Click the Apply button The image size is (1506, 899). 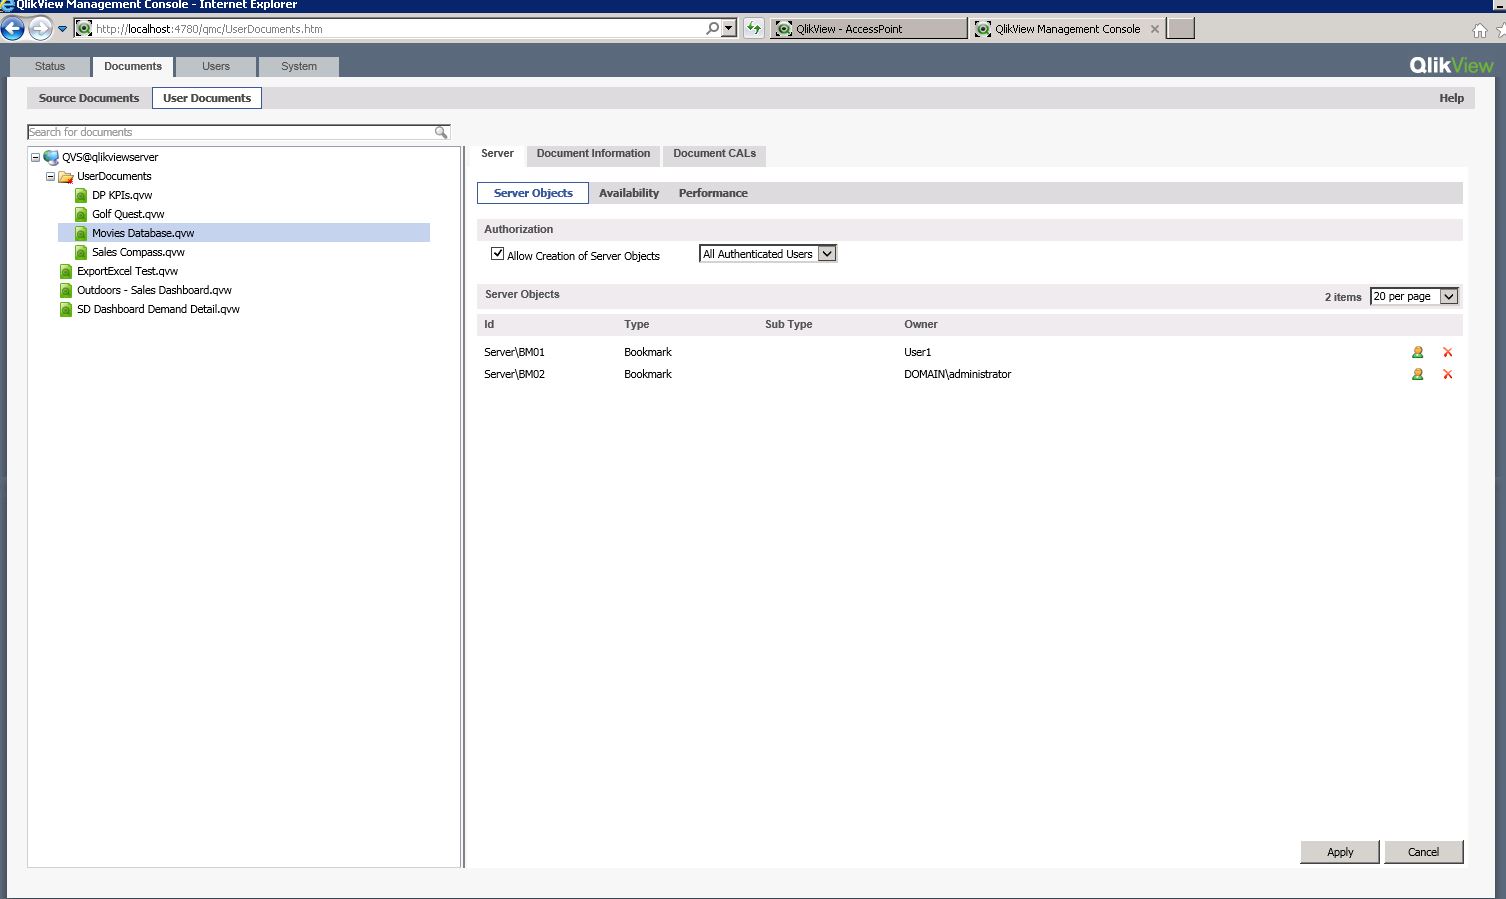pyautogui.click(x=1339, y=851)
